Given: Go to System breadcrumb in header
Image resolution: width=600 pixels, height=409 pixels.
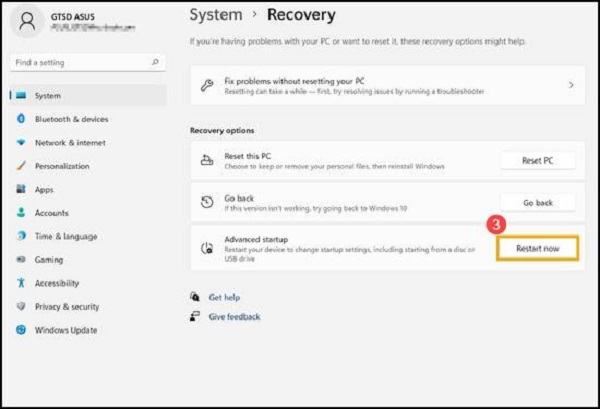Looking at the screenshot, I should click(x=216, y=15).
